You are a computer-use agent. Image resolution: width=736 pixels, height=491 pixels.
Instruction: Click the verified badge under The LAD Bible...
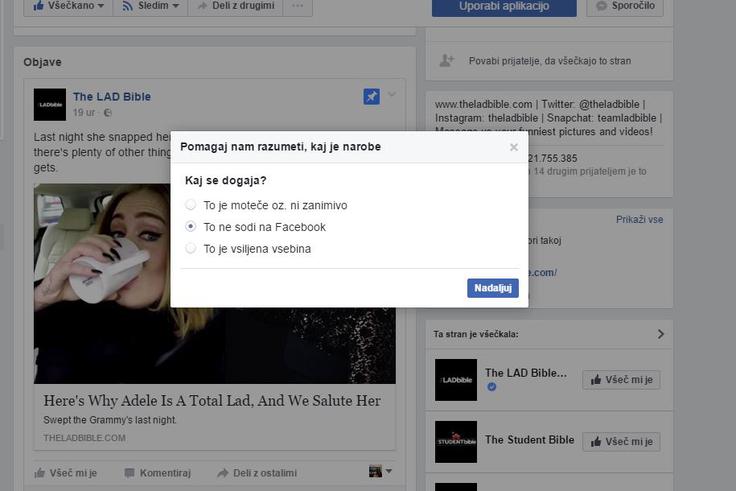point(491,387)
